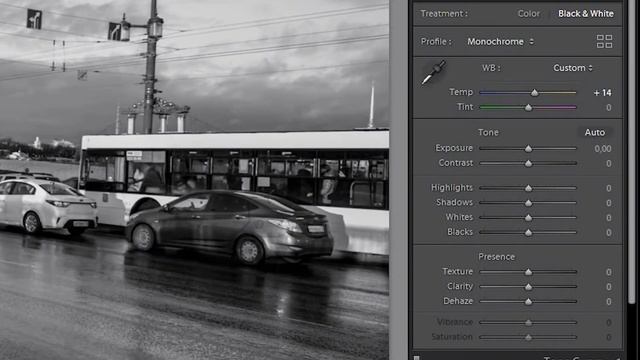Select the Temp value +14 field
The image size is (640, 360).
click(x=602, y=93)
